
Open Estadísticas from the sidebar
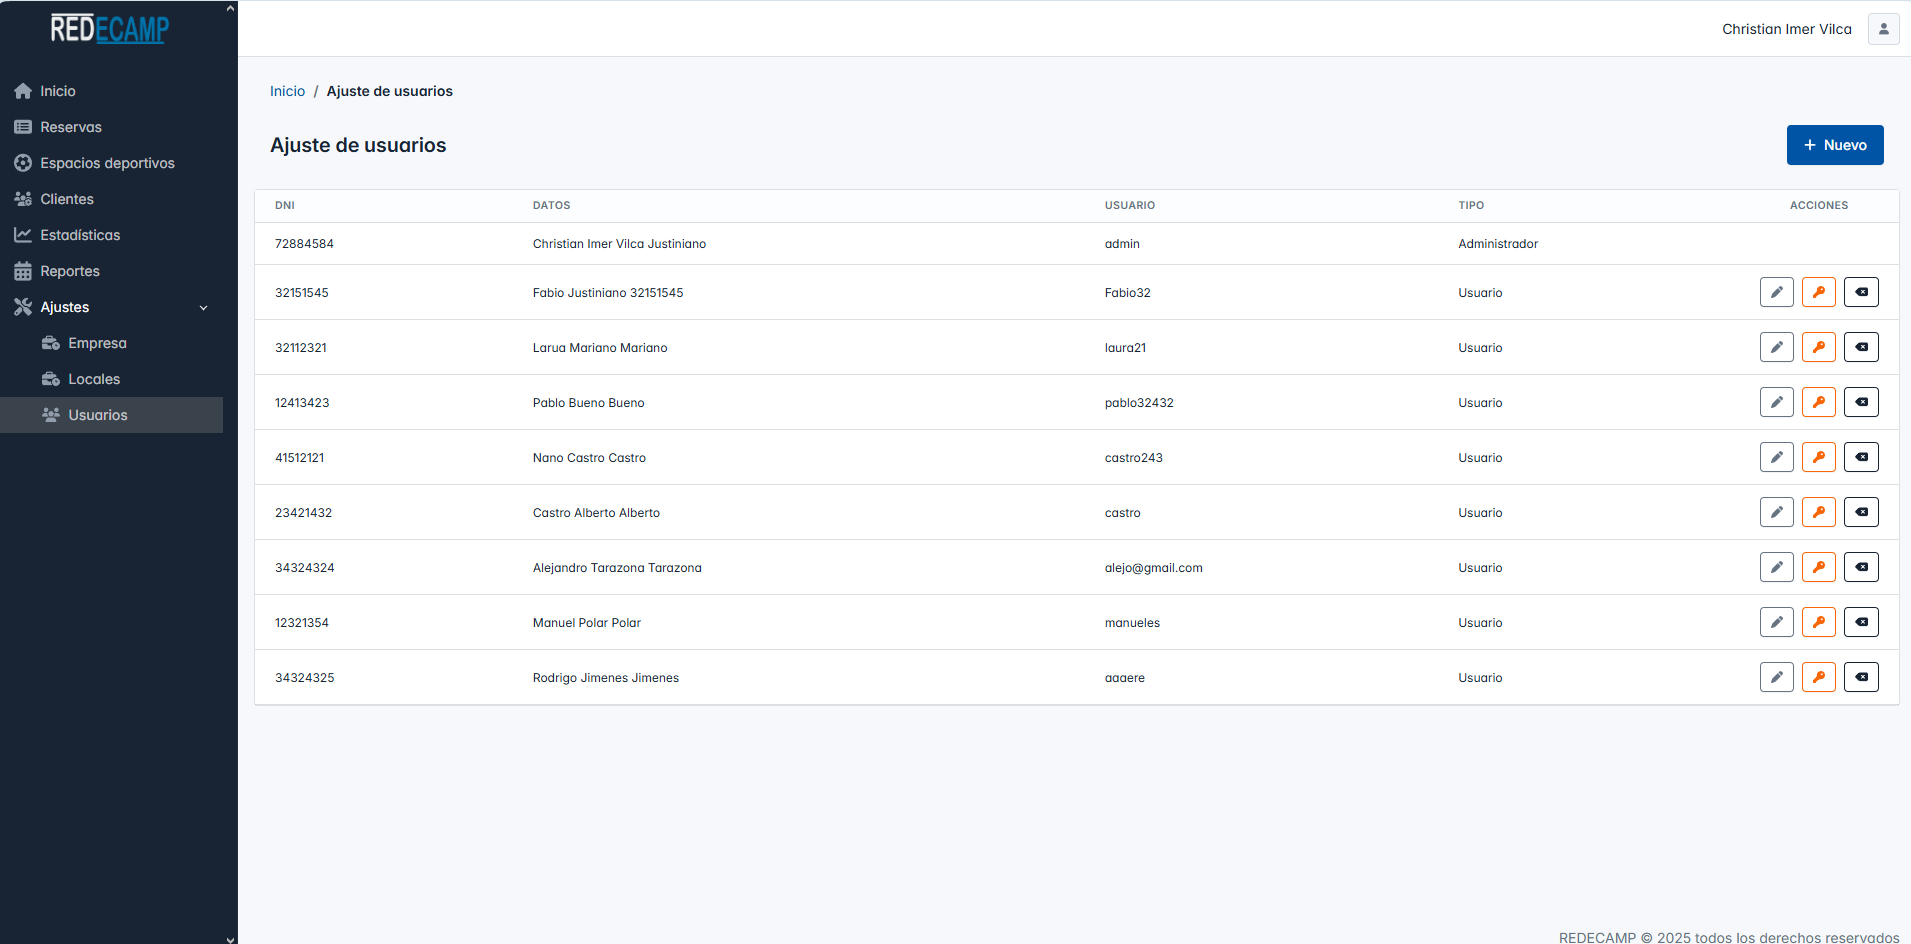(x=80, y=235)
